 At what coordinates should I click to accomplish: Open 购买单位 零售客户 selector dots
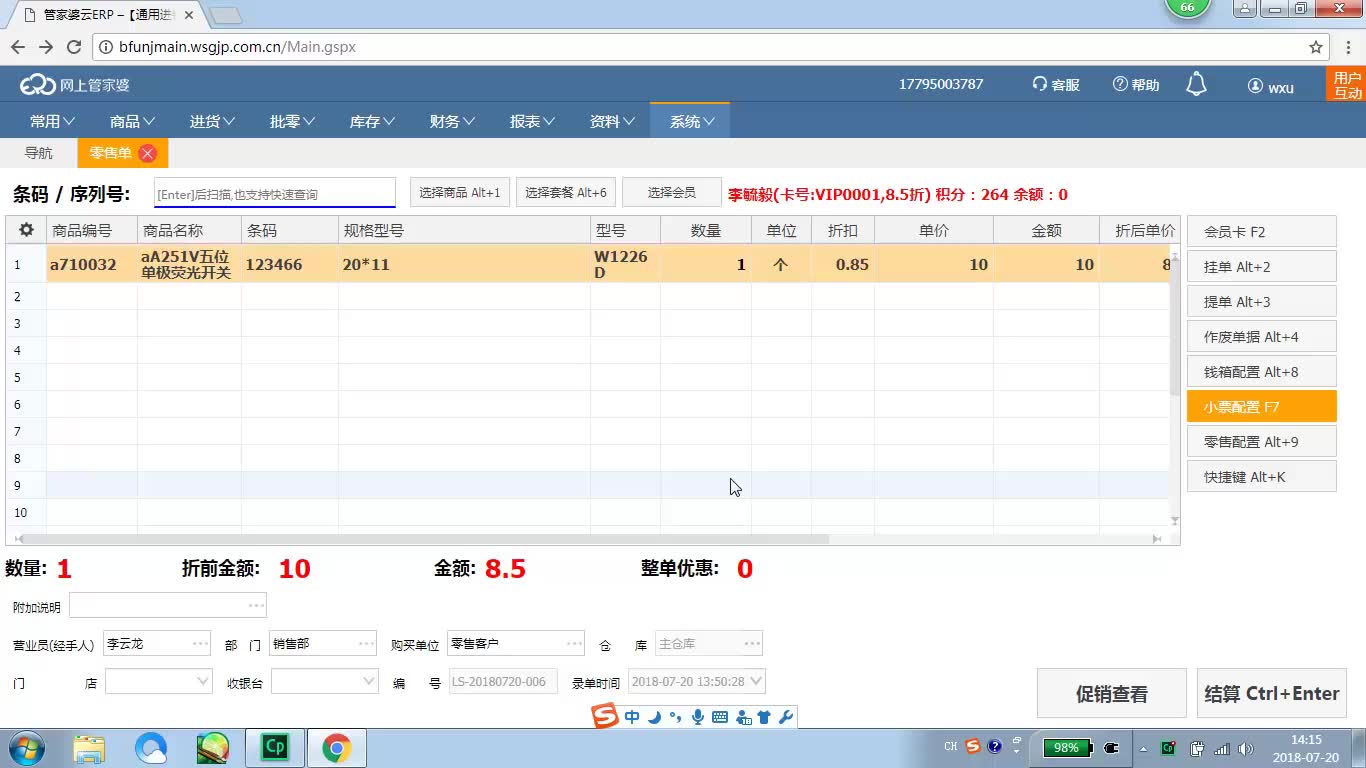(x=574, y=643)
